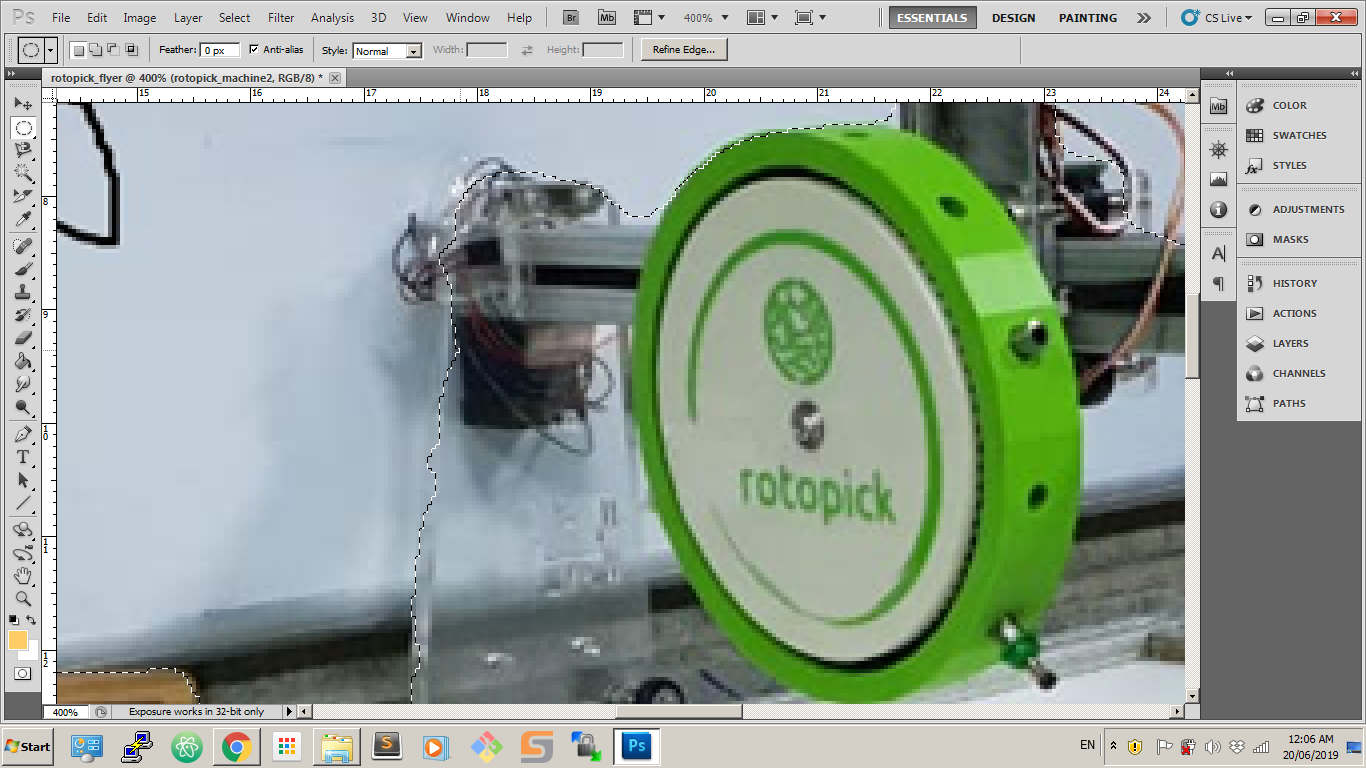Screen dimensions: 1366x768
Task: Select the Pen tool
Action: (23, 434)
